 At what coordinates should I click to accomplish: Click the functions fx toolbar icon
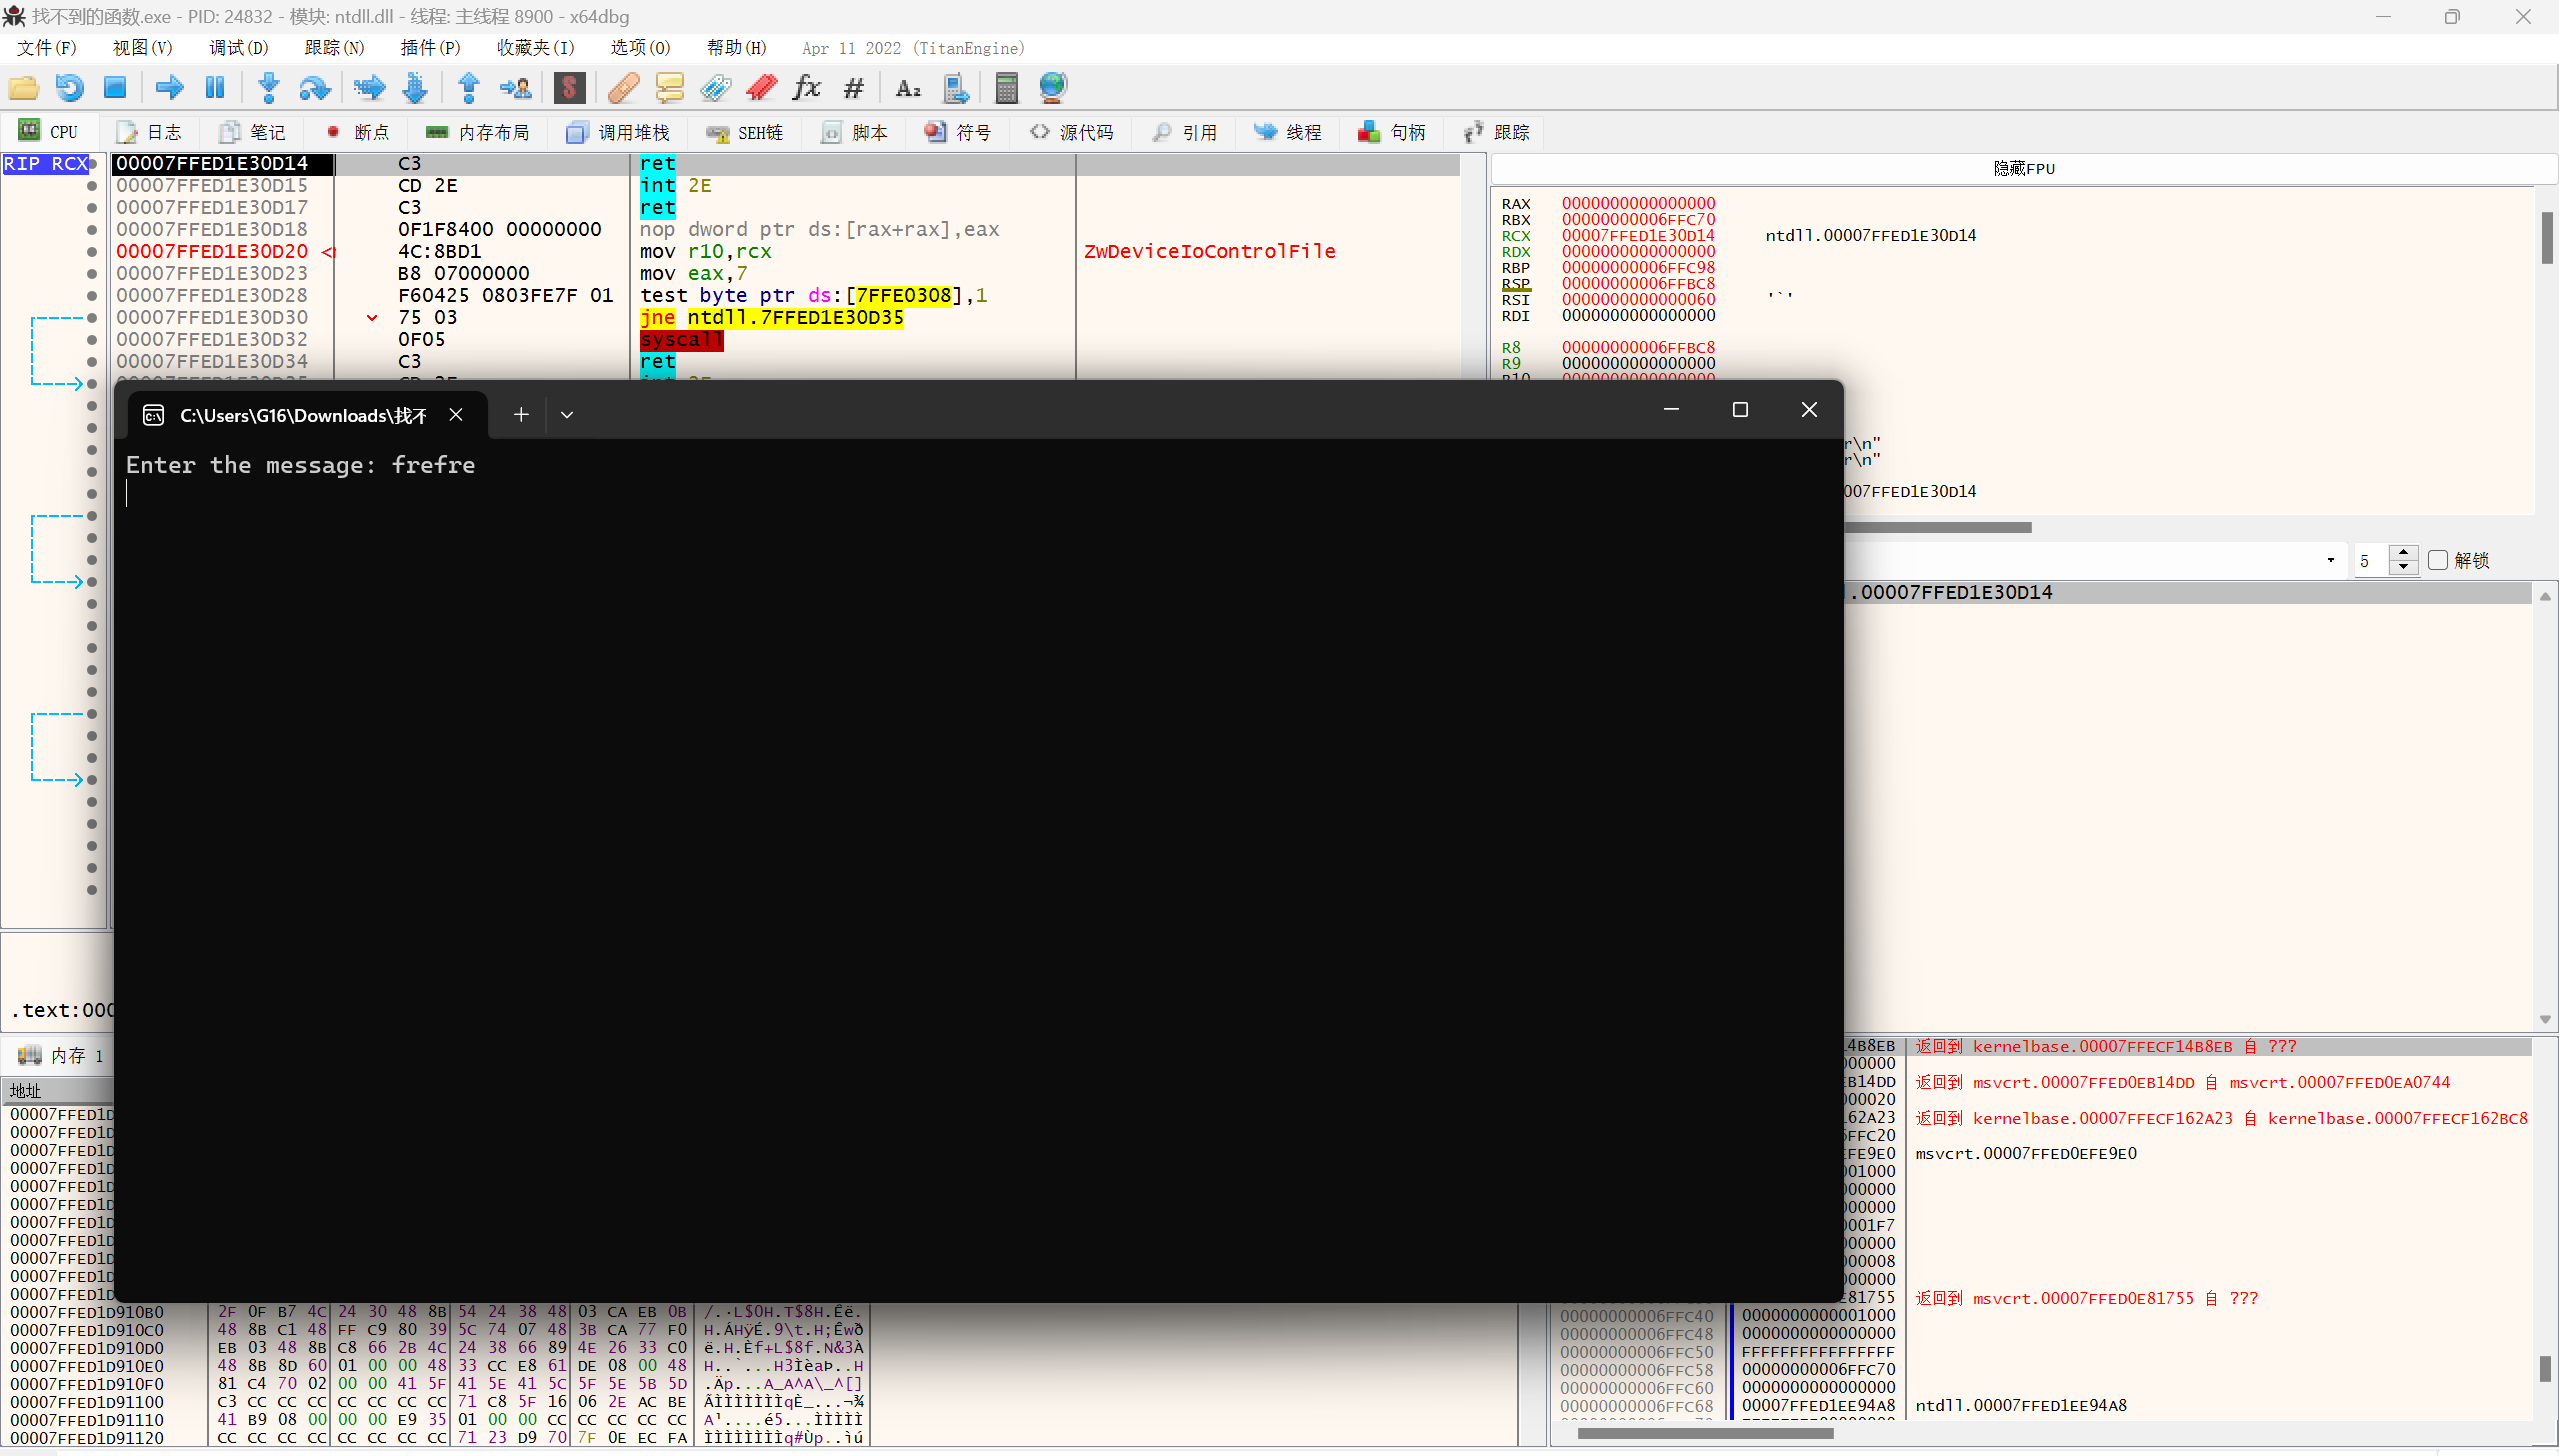click(x=806, y=88)
